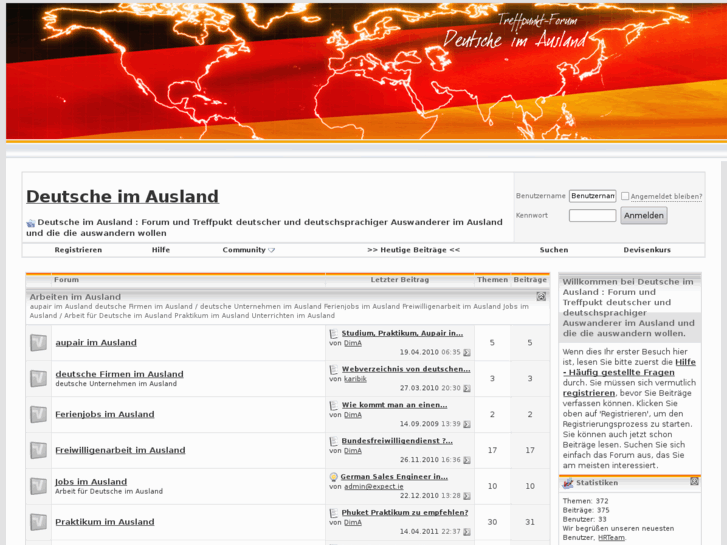
Task: Go to last post dated 19.04.2010 arrow icon
Action: point(466,353)
